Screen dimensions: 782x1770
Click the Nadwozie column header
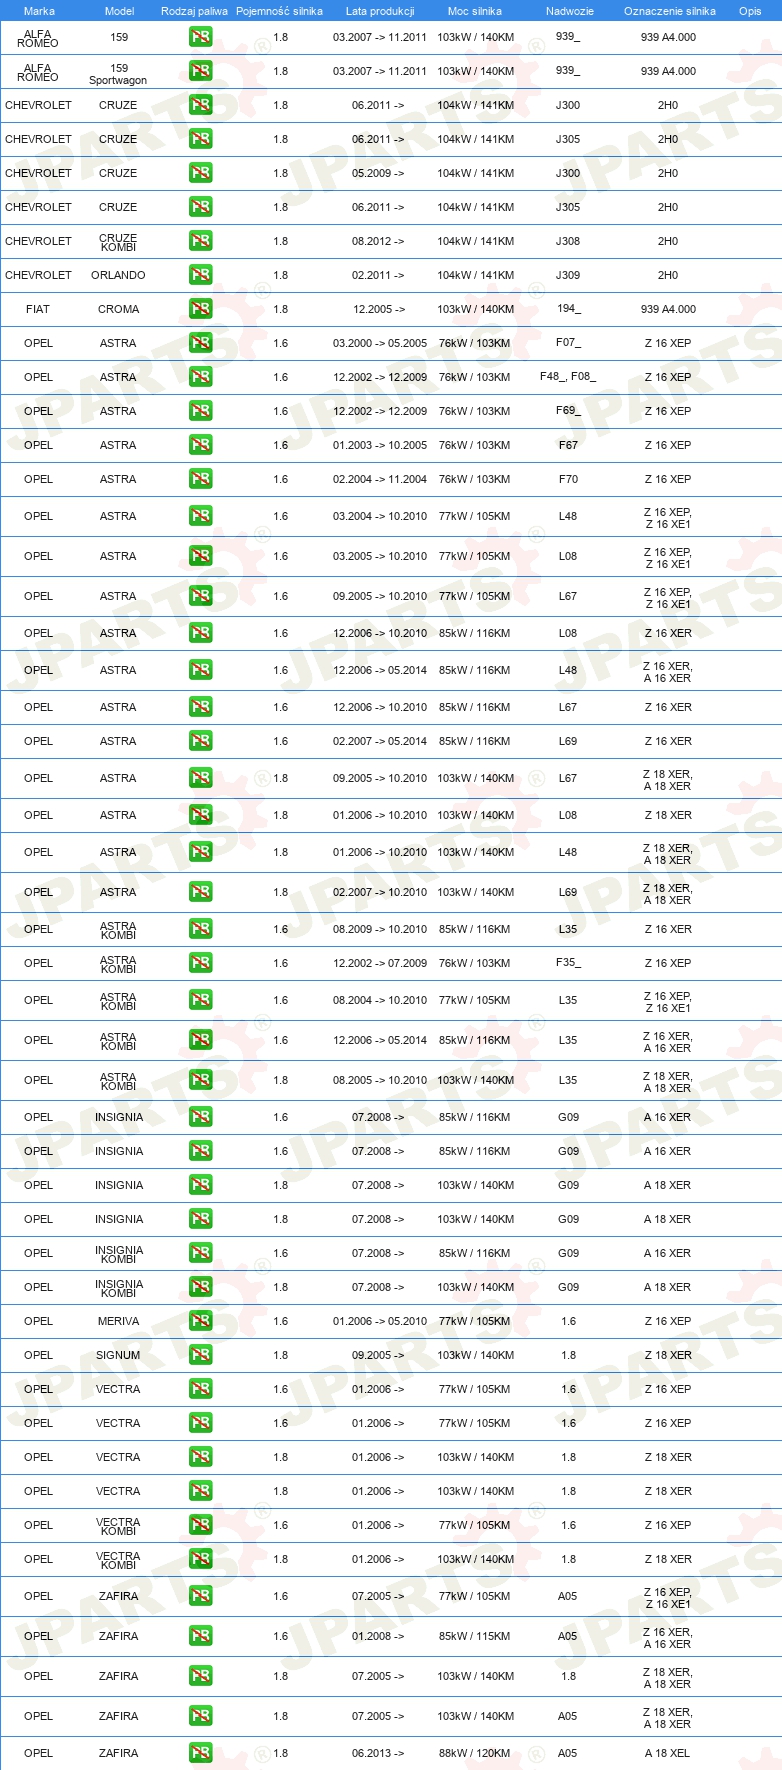(x=570, y=11)
